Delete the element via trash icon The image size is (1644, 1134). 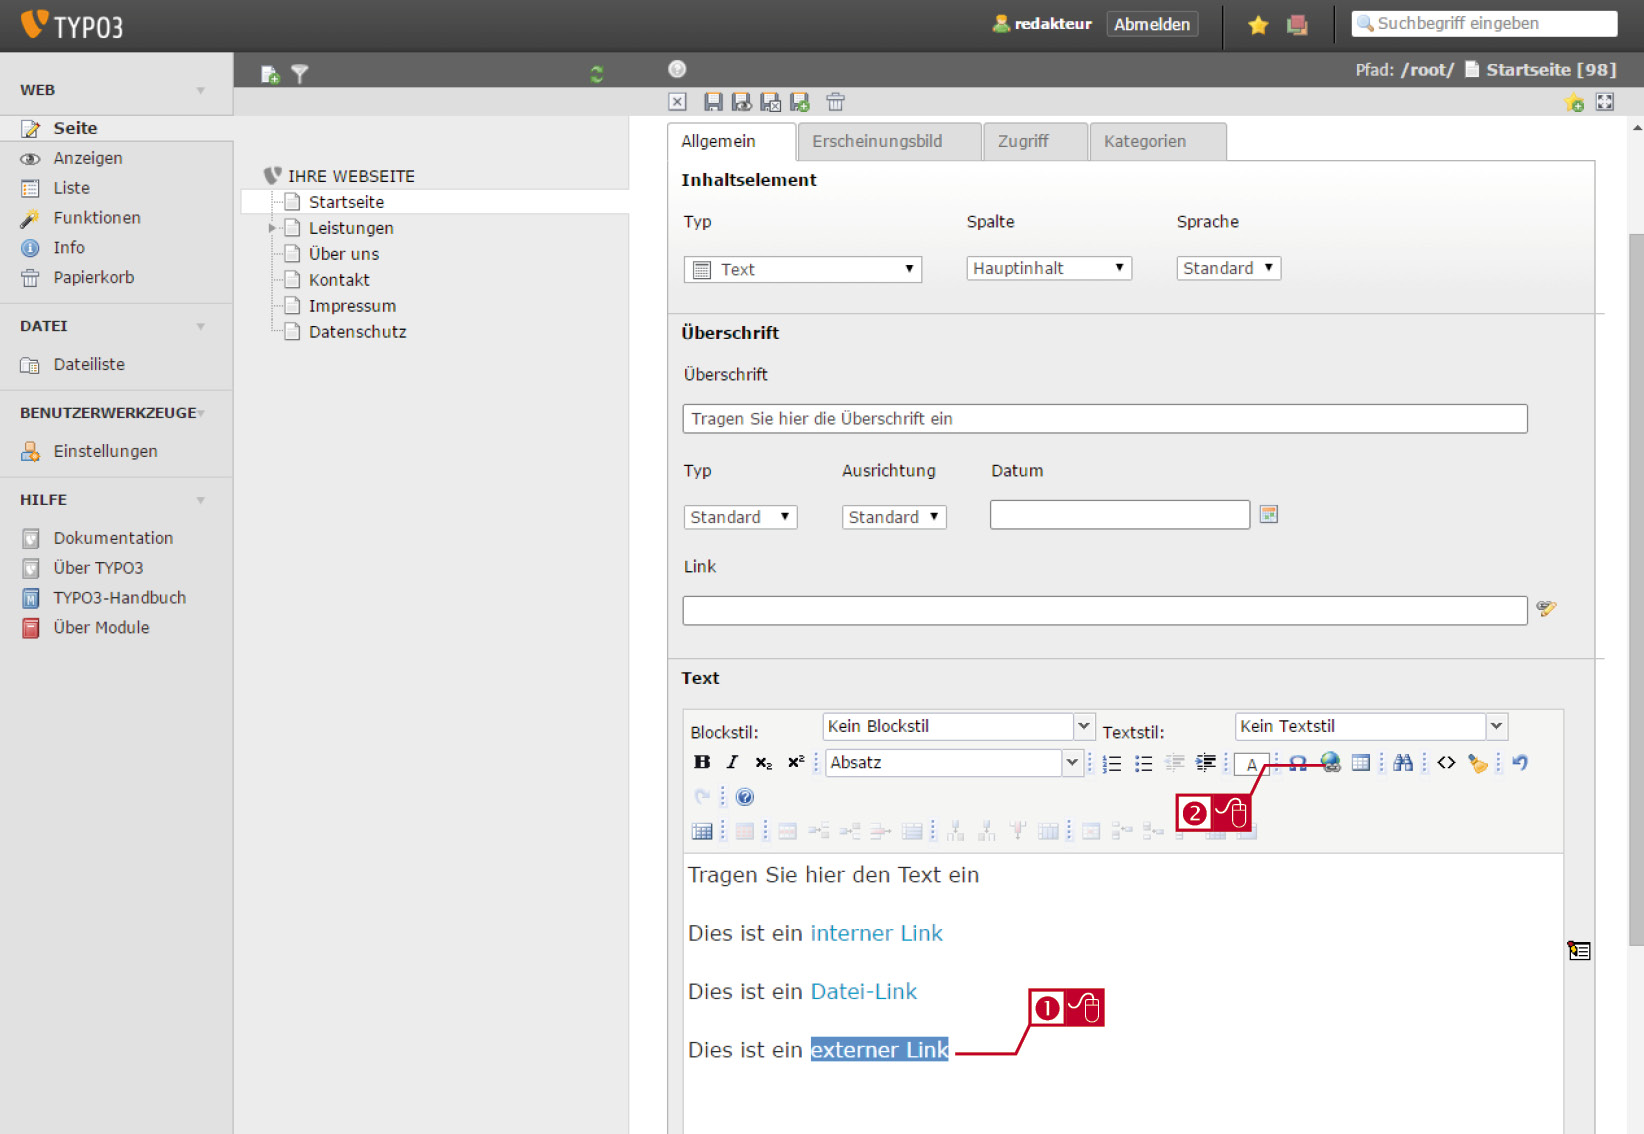[x=835, y=102]
